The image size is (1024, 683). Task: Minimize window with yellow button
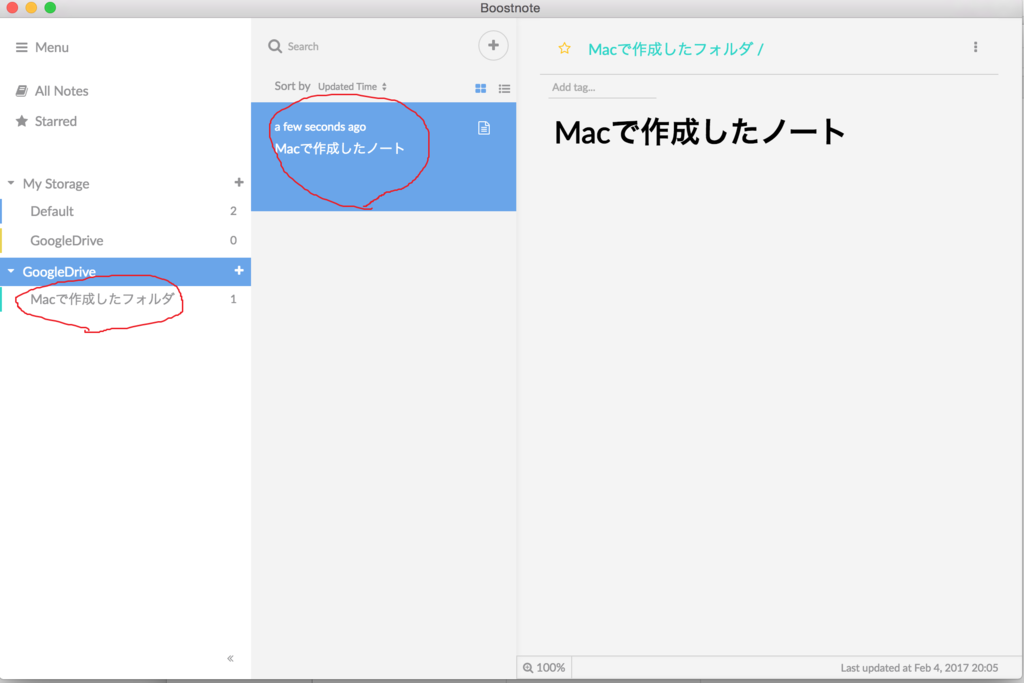pos(31,8)
